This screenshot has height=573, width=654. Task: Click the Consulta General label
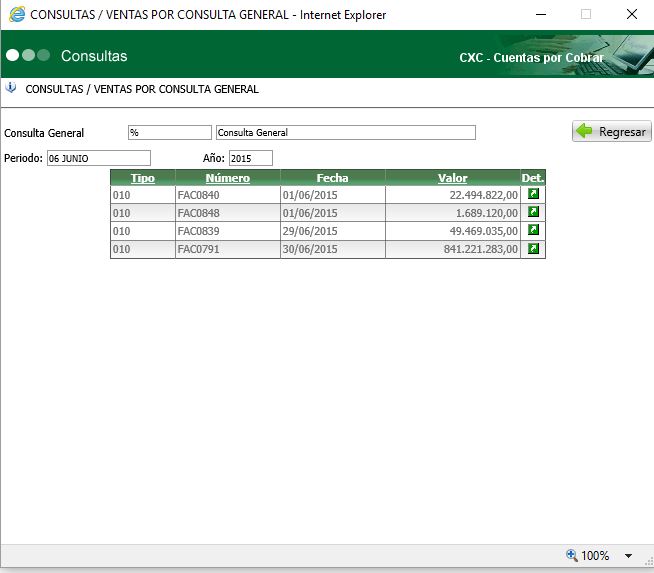pos(44,133)
